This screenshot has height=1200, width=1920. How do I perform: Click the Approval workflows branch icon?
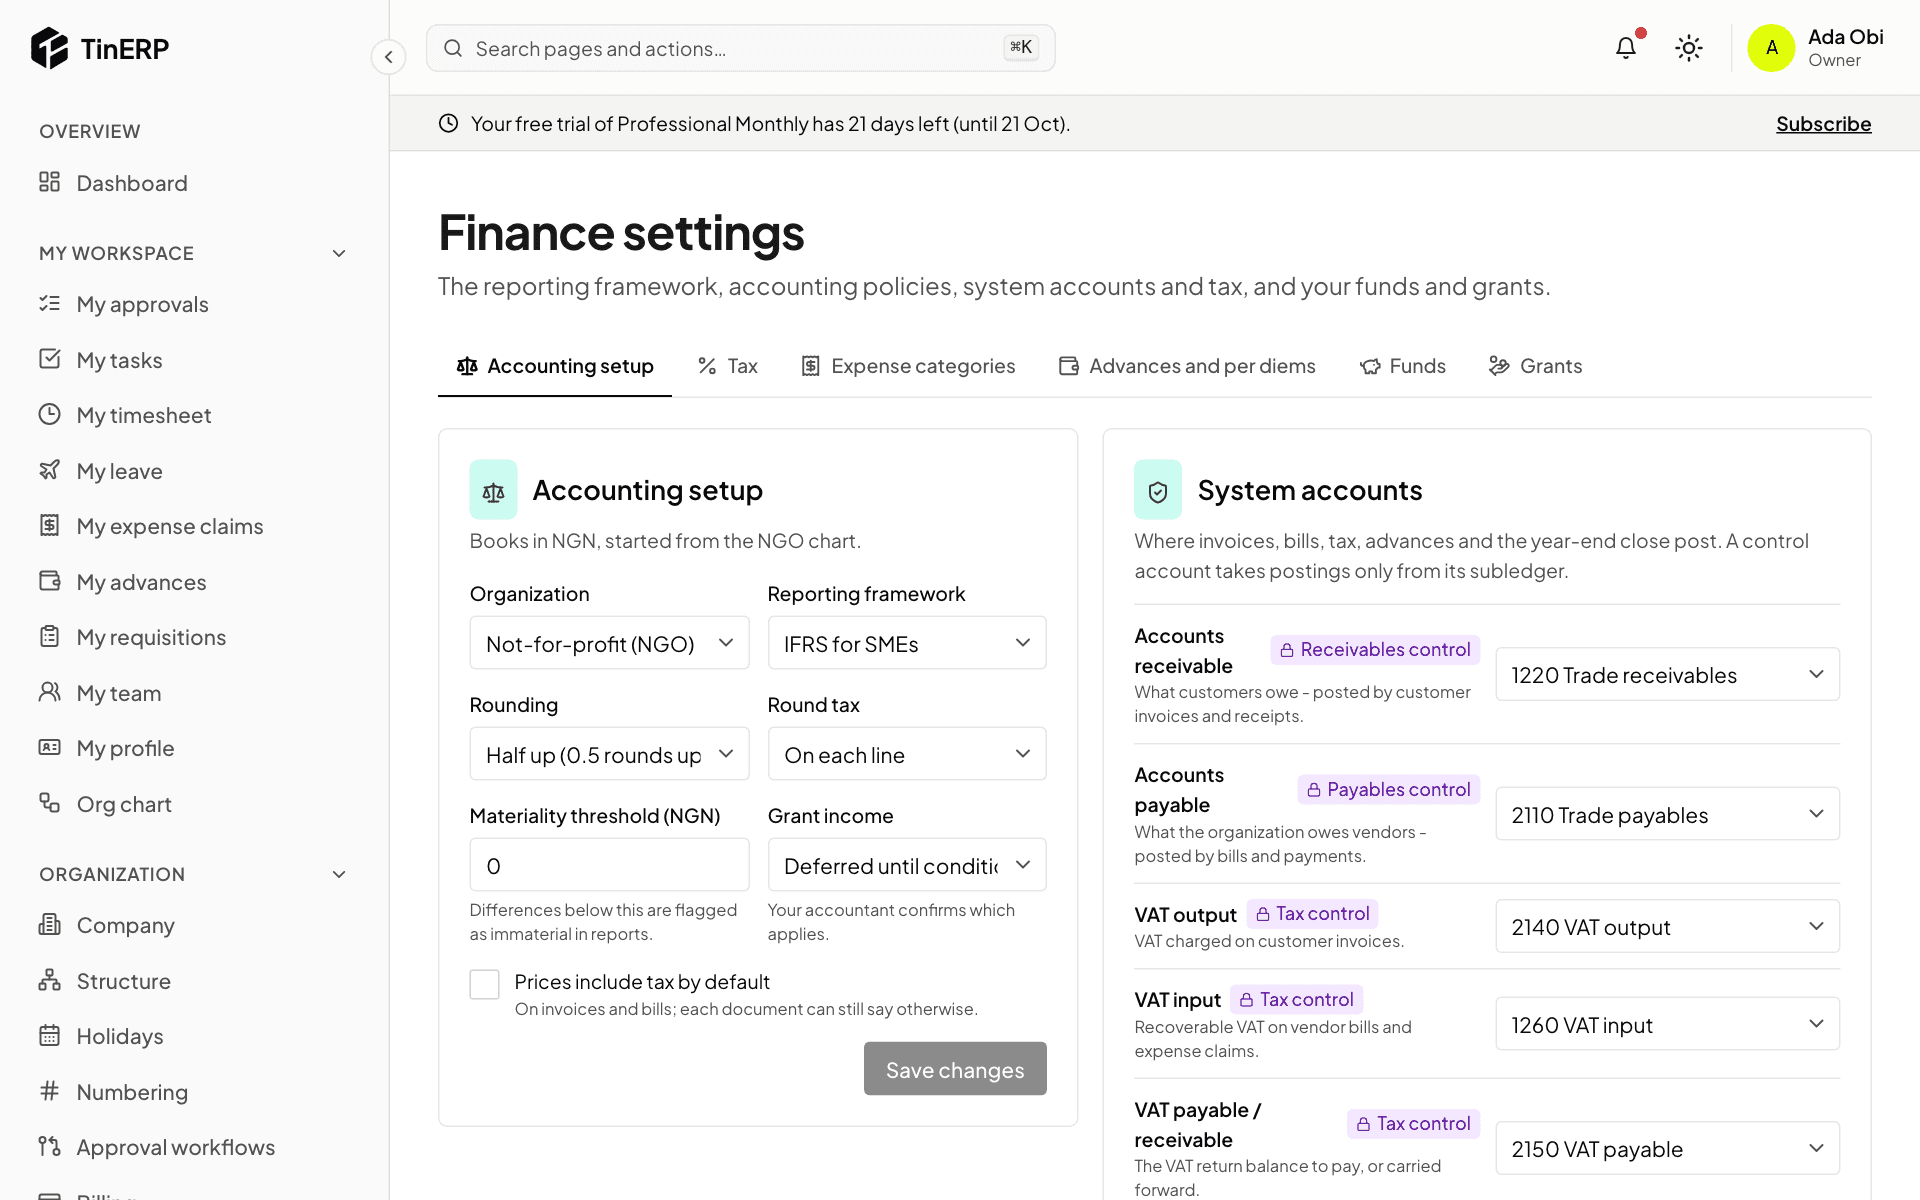point(49,1146)
